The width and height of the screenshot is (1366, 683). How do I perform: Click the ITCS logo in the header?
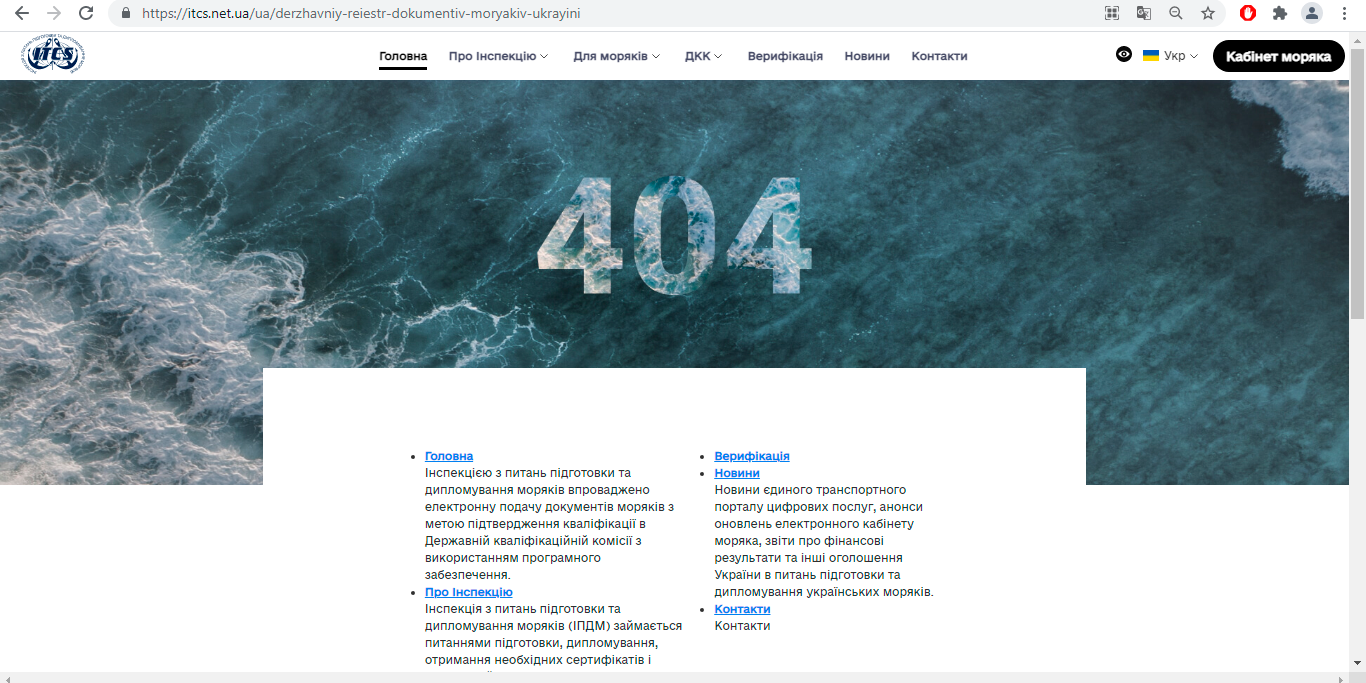(54, 55)
